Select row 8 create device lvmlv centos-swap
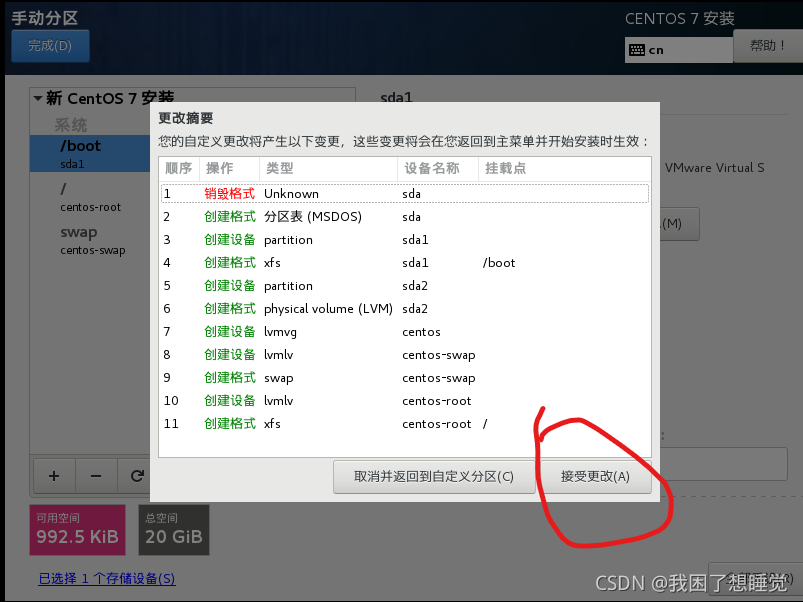Image resolution: width=803 pixels, height=602 pixels. [x=405, y=355]
